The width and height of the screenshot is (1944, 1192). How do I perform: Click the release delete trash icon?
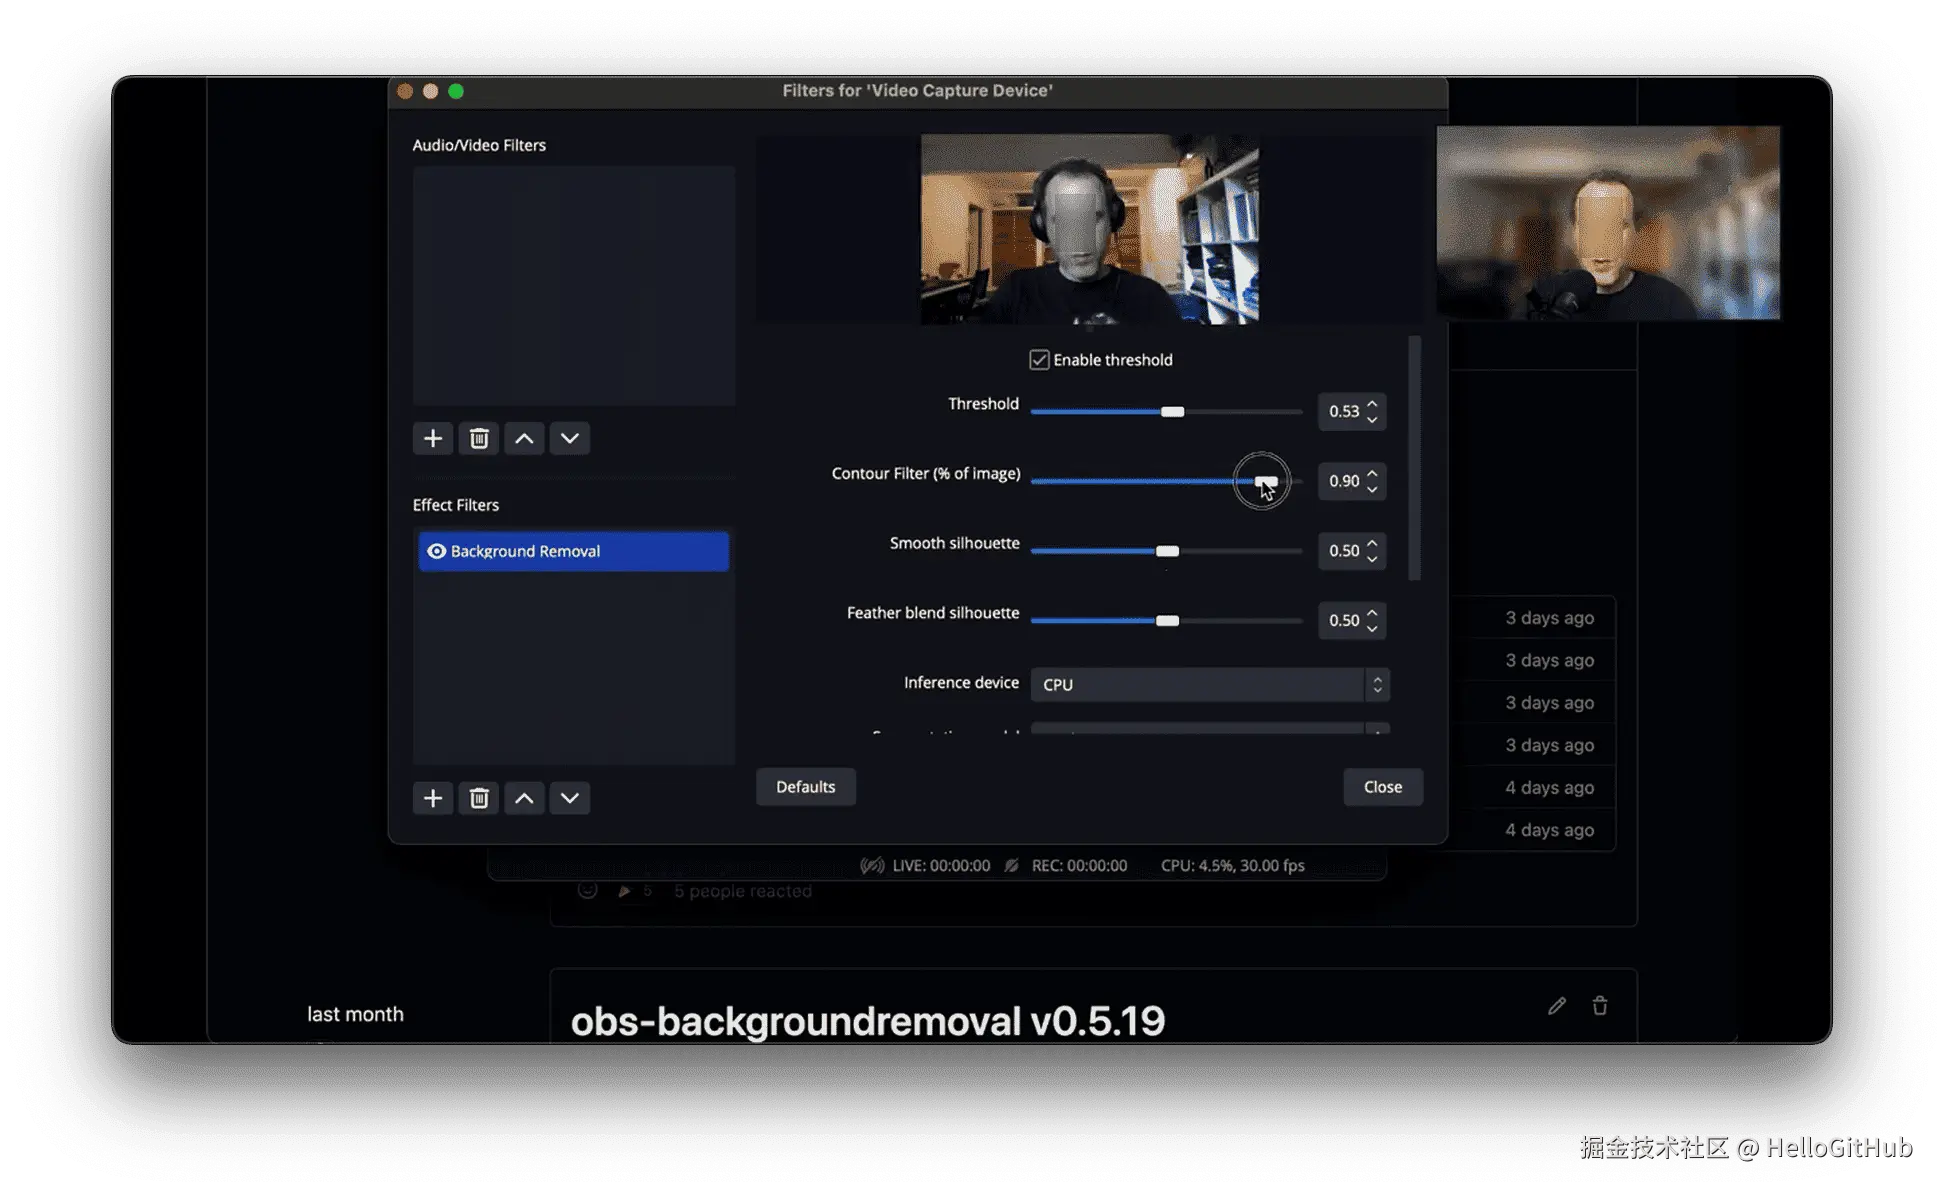point(1600,1006)
